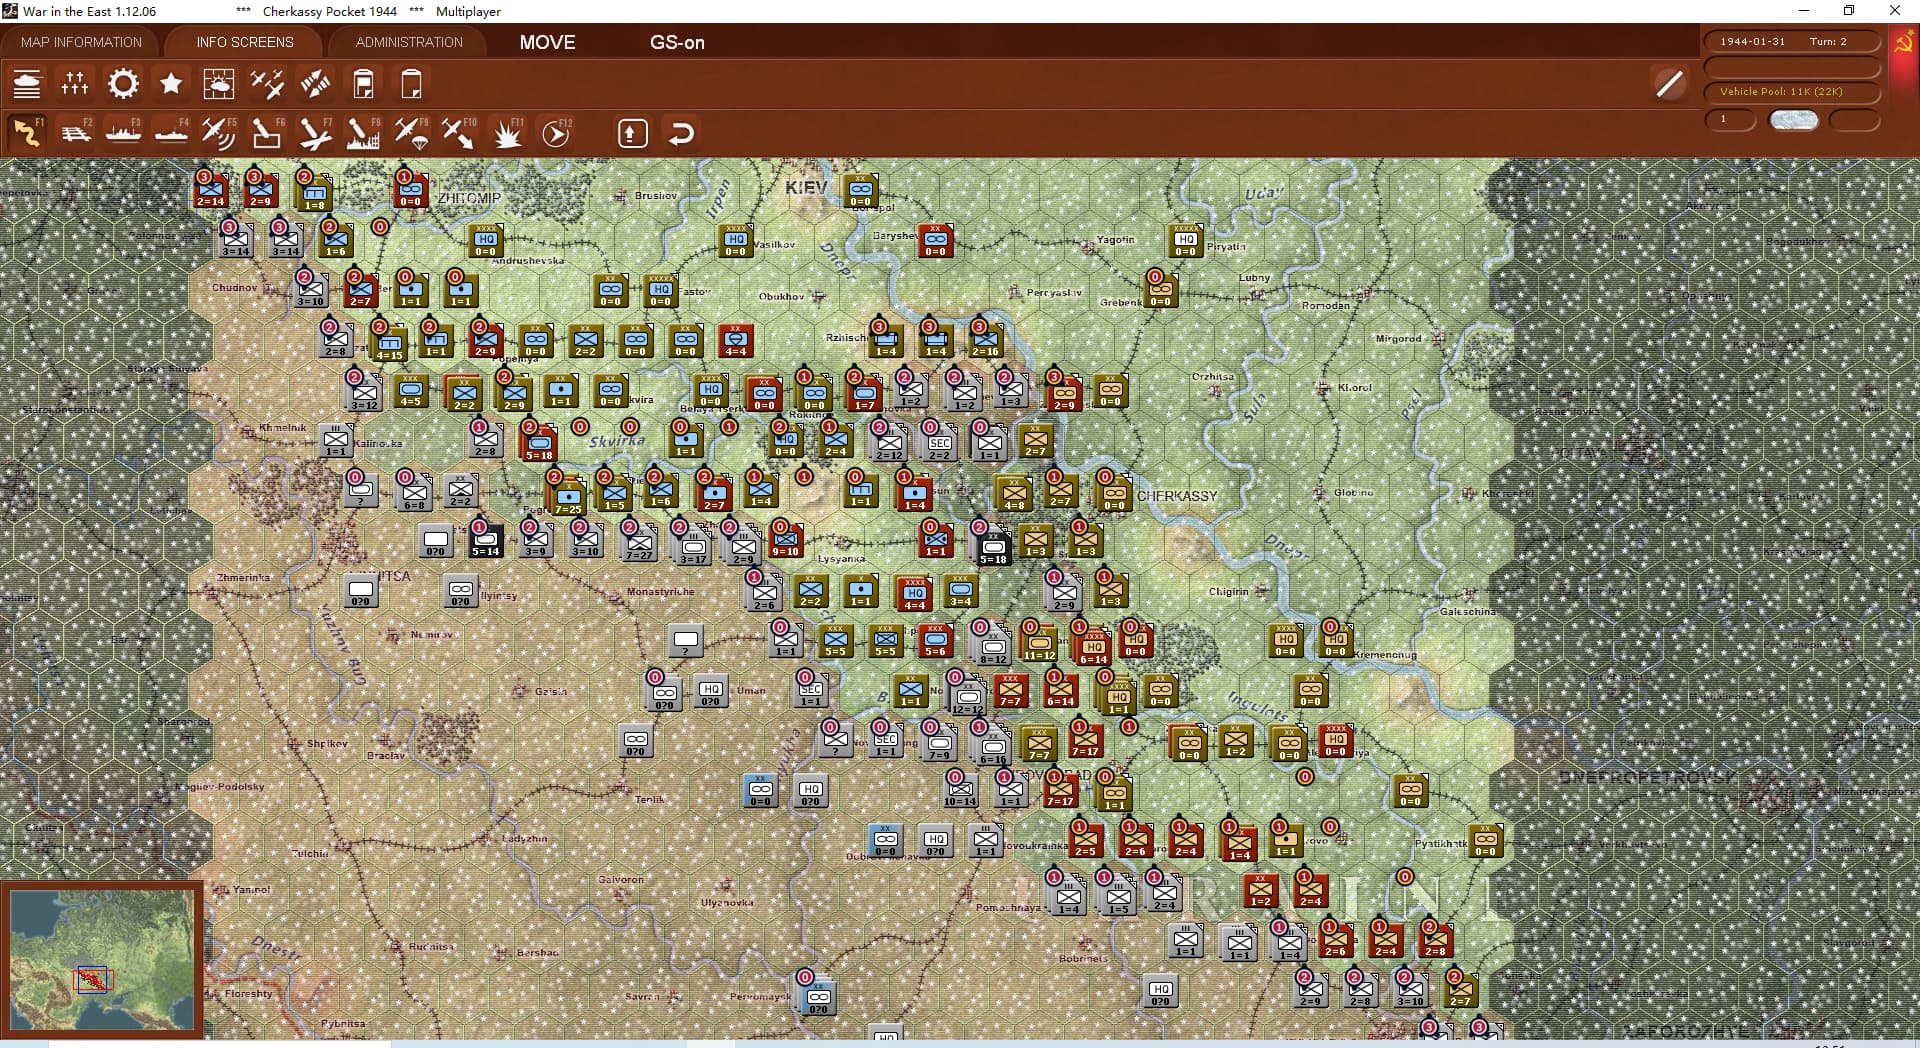1920x1048 pixels.
Task: Open the production gear icon
Action: coord(123,84)
